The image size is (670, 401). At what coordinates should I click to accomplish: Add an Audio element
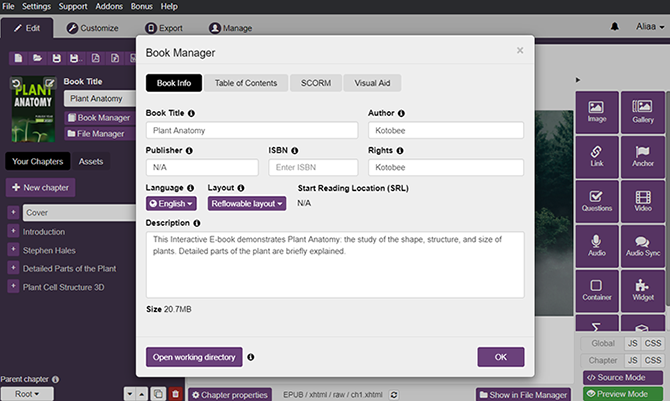(x=597, y=246)
